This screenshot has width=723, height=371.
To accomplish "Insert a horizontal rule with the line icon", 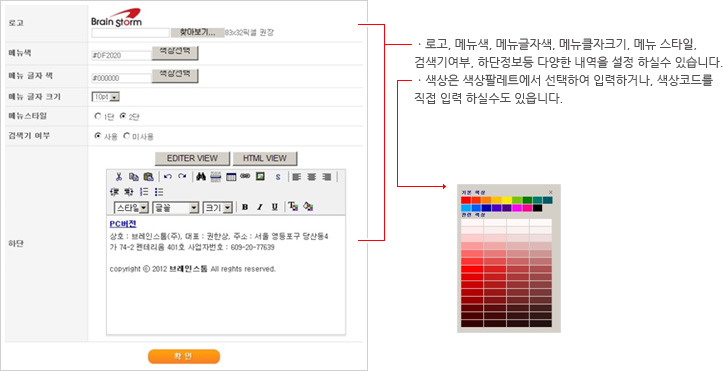I will [216, 177].
